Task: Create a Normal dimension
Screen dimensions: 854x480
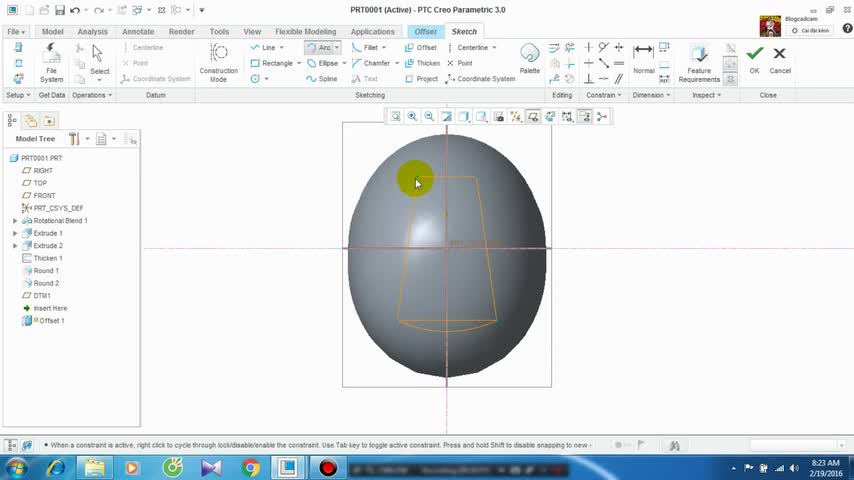Action: [643, 59]
